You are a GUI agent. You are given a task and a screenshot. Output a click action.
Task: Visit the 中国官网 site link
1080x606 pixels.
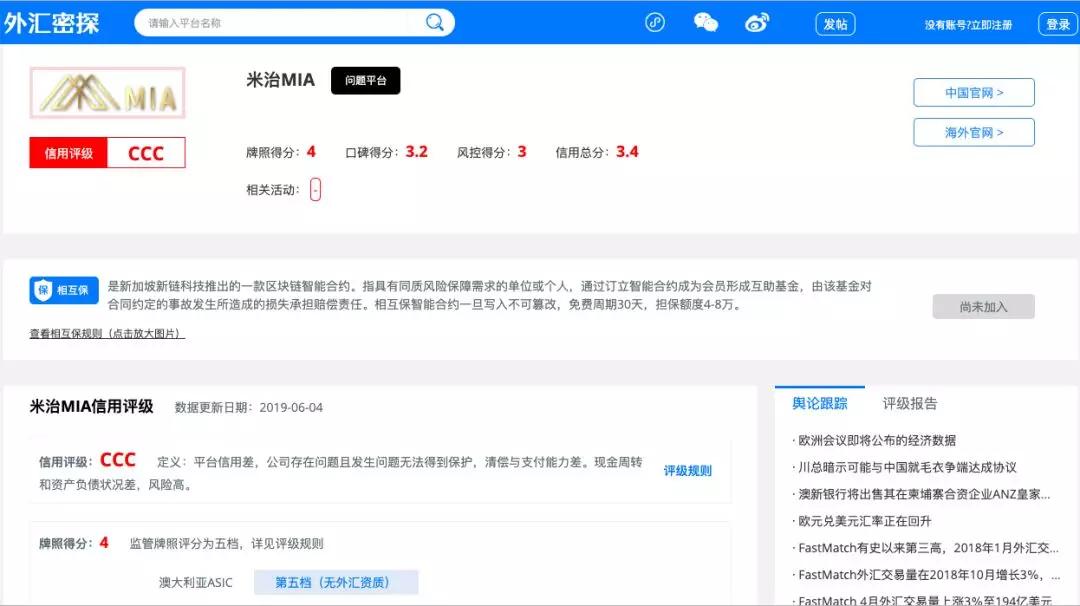pos(973,92)
